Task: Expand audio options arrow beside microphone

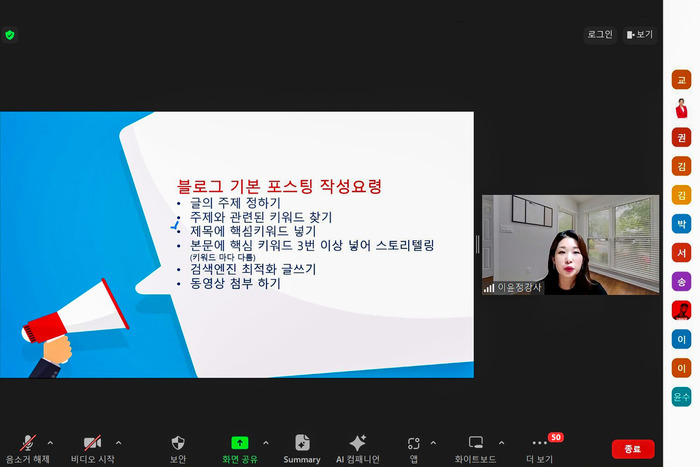Action: click(x=50, y=442)
